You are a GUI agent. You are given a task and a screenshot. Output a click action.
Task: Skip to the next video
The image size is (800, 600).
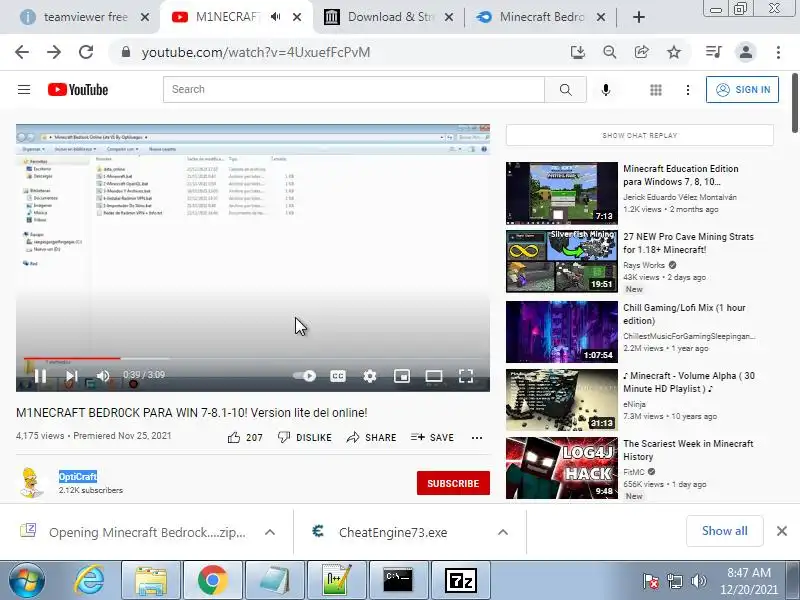pyautogui.click(x=71, y=377)
